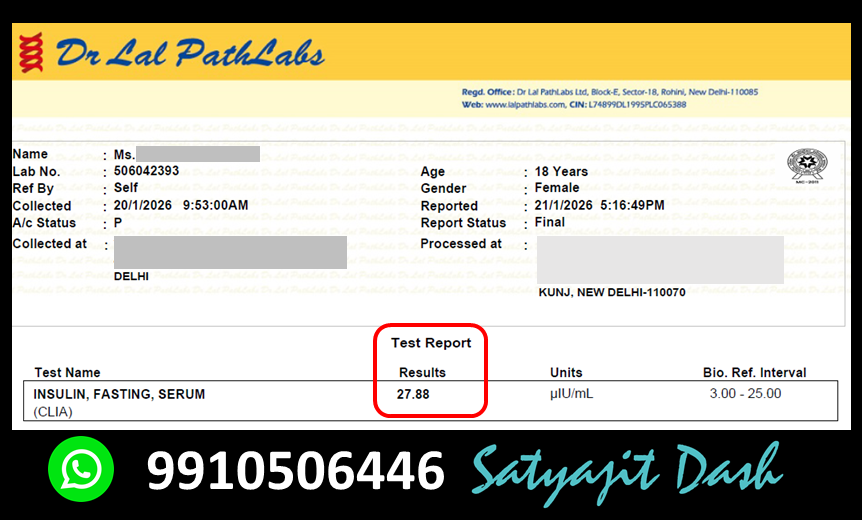Image resolution: width=862 pixels, height=520 pixels.
Task: Click the Gender value Female
Action: pos(557,188)
